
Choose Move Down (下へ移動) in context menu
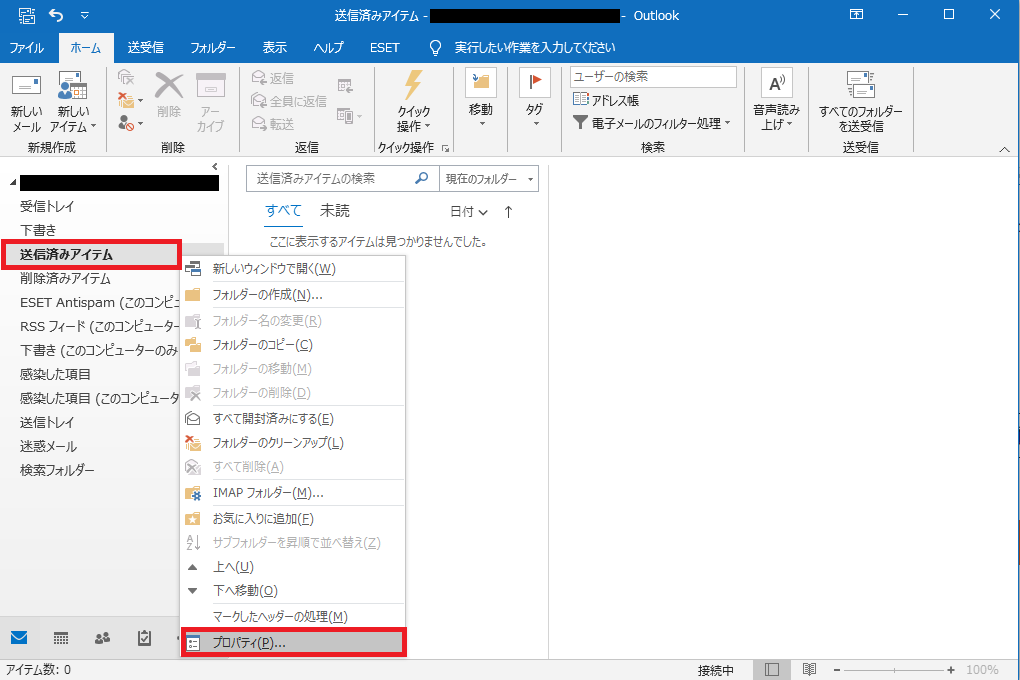293,590
